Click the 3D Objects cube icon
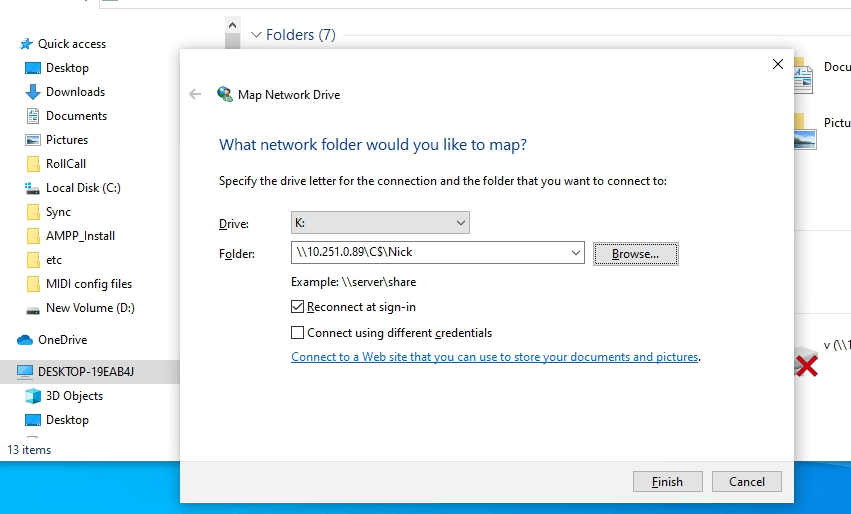Image resolution: width=851 pixels, height=514 pixels. pos(33,396)
